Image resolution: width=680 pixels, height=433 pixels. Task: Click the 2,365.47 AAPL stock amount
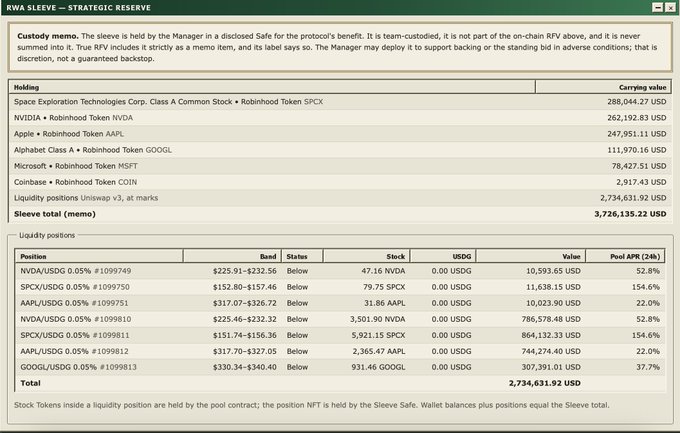pos(379,351)
